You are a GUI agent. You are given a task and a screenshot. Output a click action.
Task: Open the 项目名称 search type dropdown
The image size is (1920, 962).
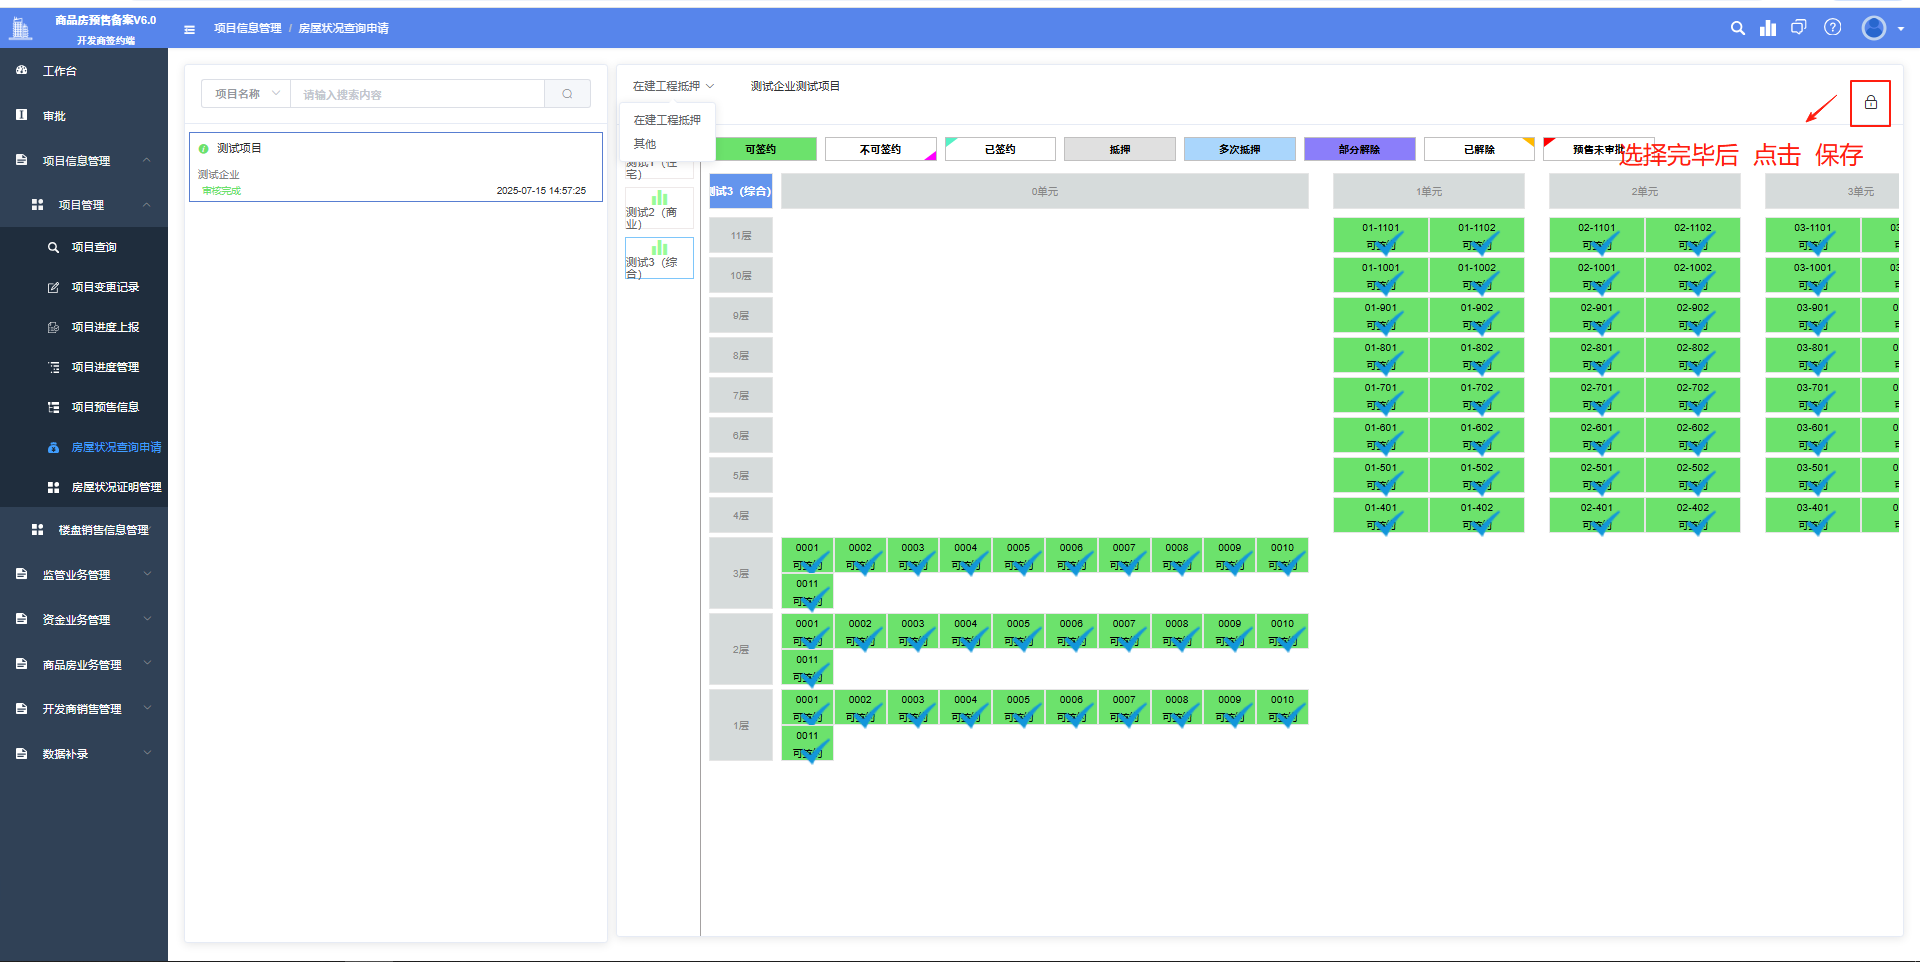tap(246, 94)
